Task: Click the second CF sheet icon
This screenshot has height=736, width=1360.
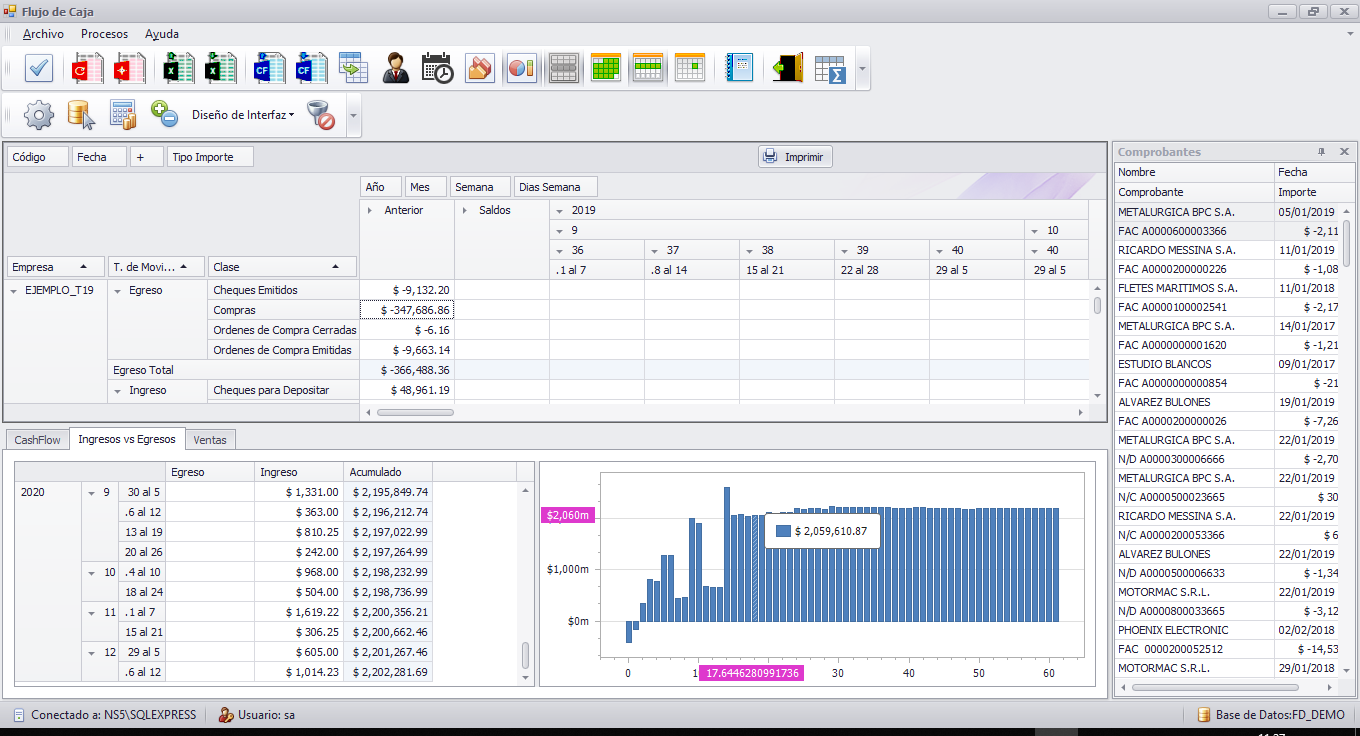Action: click(x=310, y=68)
